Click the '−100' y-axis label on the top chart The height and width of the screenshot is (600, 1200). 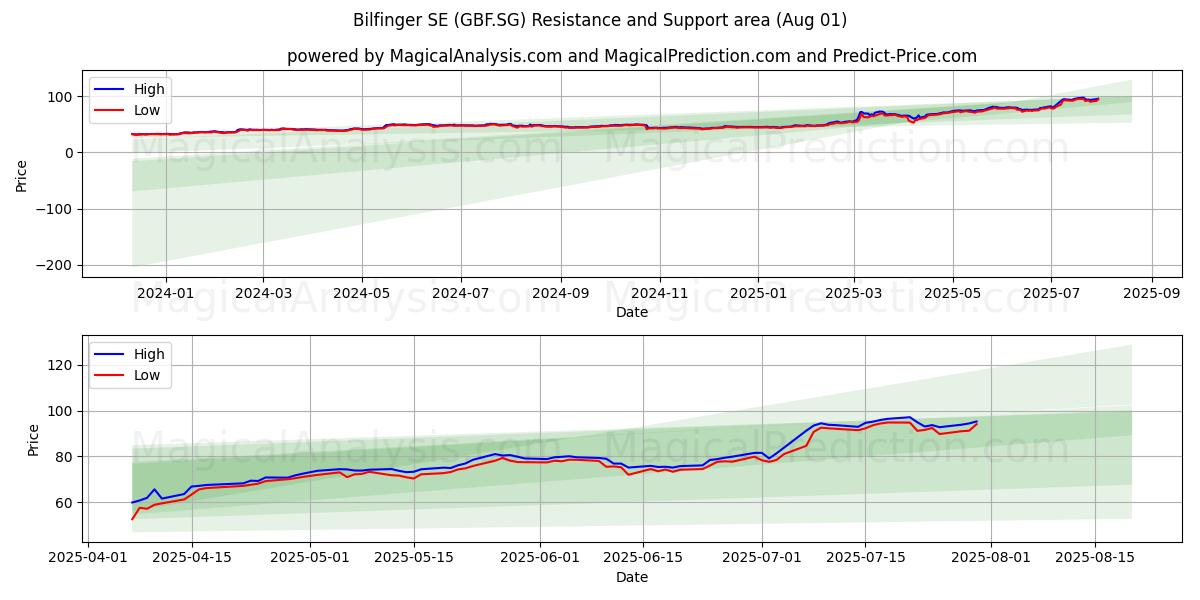coord(55,209)
